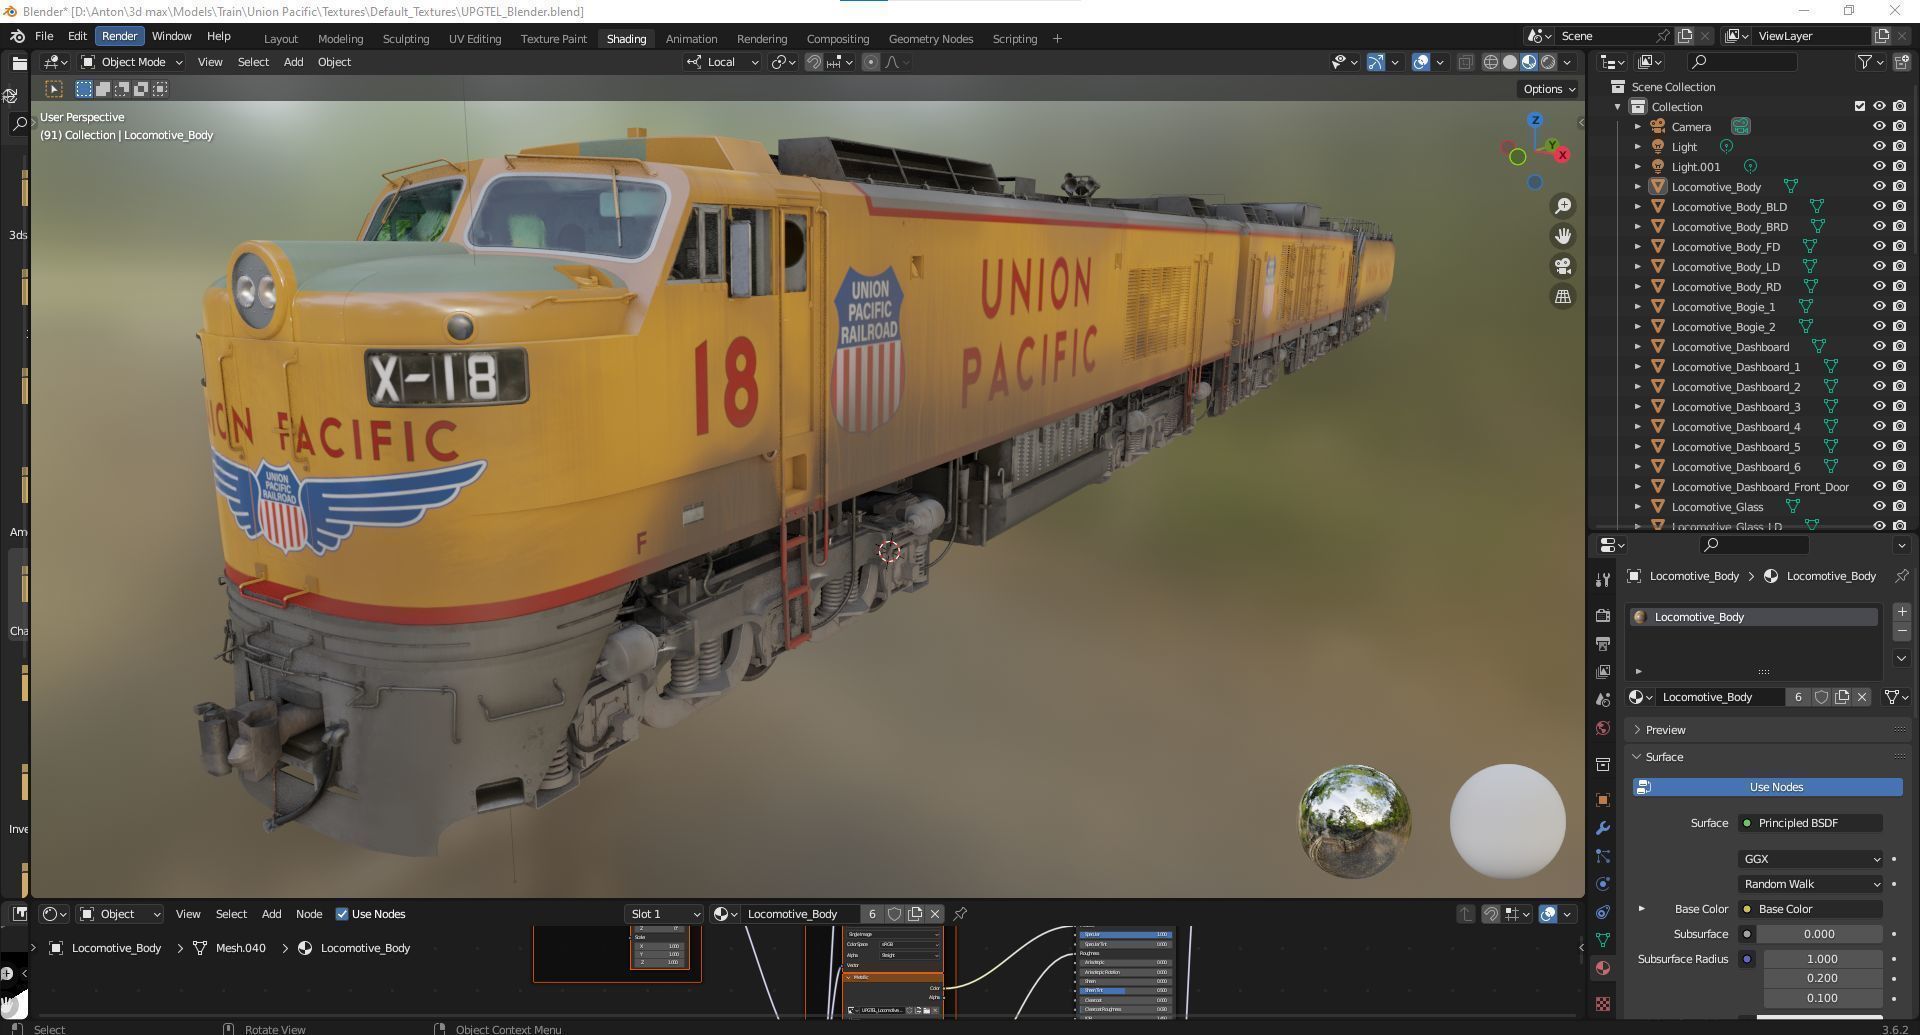The width and height of the screenshot is (1920, 1035).
Task: Open Random Walk subsurface method dropdown
Action: pyautogui.click(x=1810, y=884)
